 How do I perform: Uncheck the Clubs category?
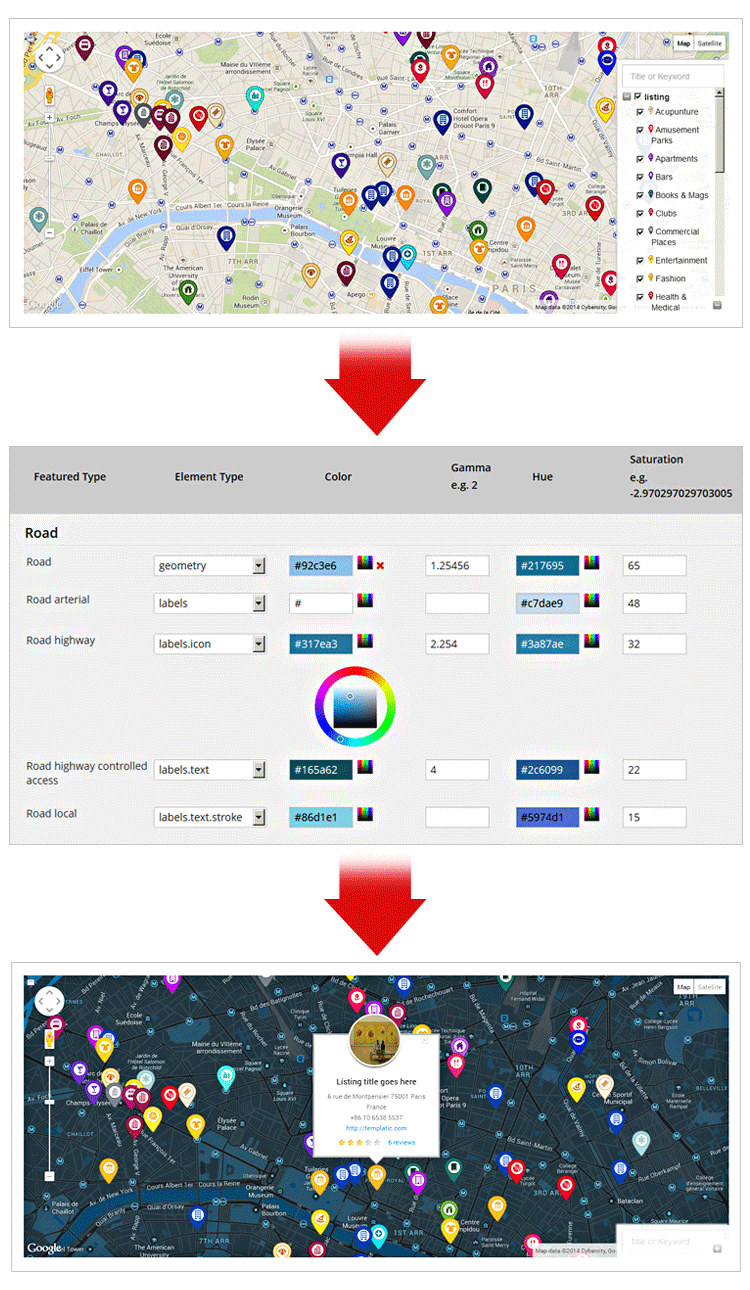pos(640,213)
